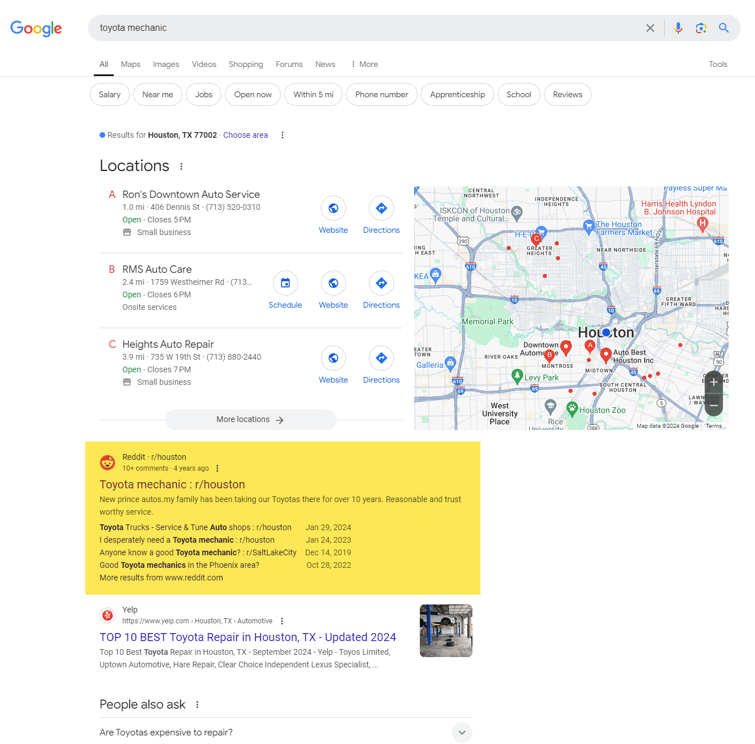Clear the search box with the X icon

click(650, 28)
